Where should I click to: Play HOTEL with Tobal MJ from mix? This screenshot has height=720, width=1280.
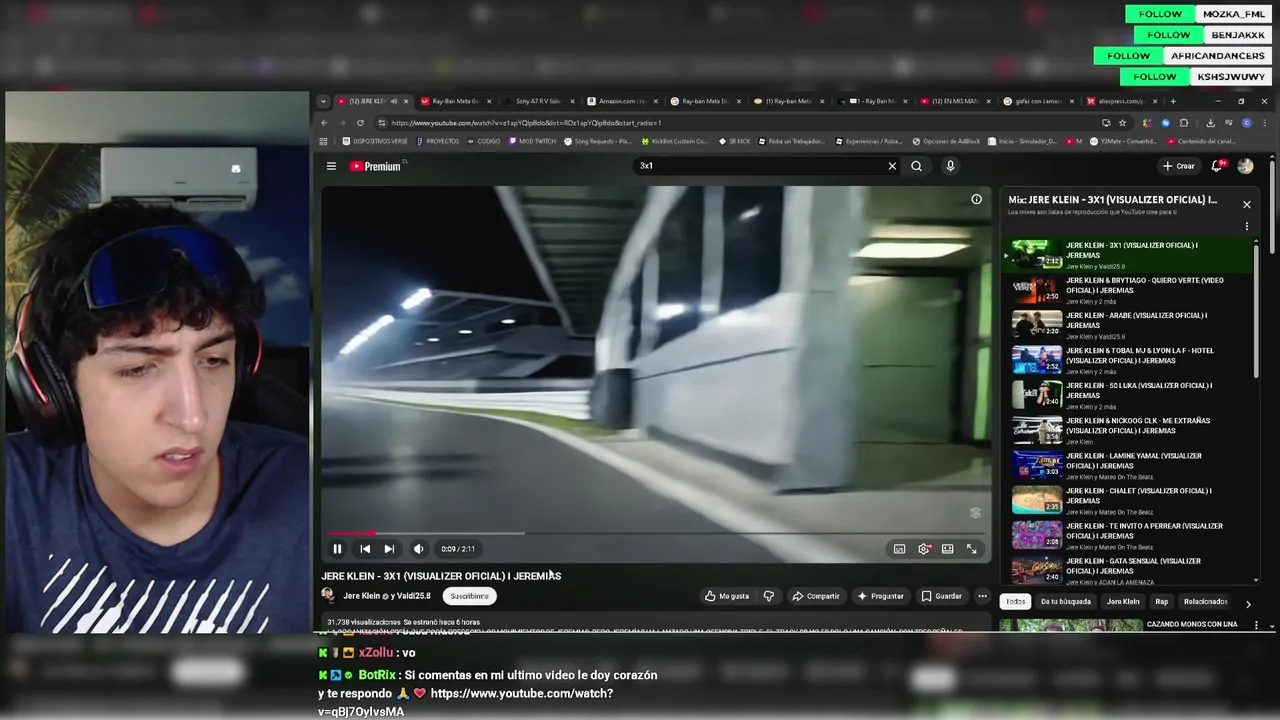[x=1130, y=360]
